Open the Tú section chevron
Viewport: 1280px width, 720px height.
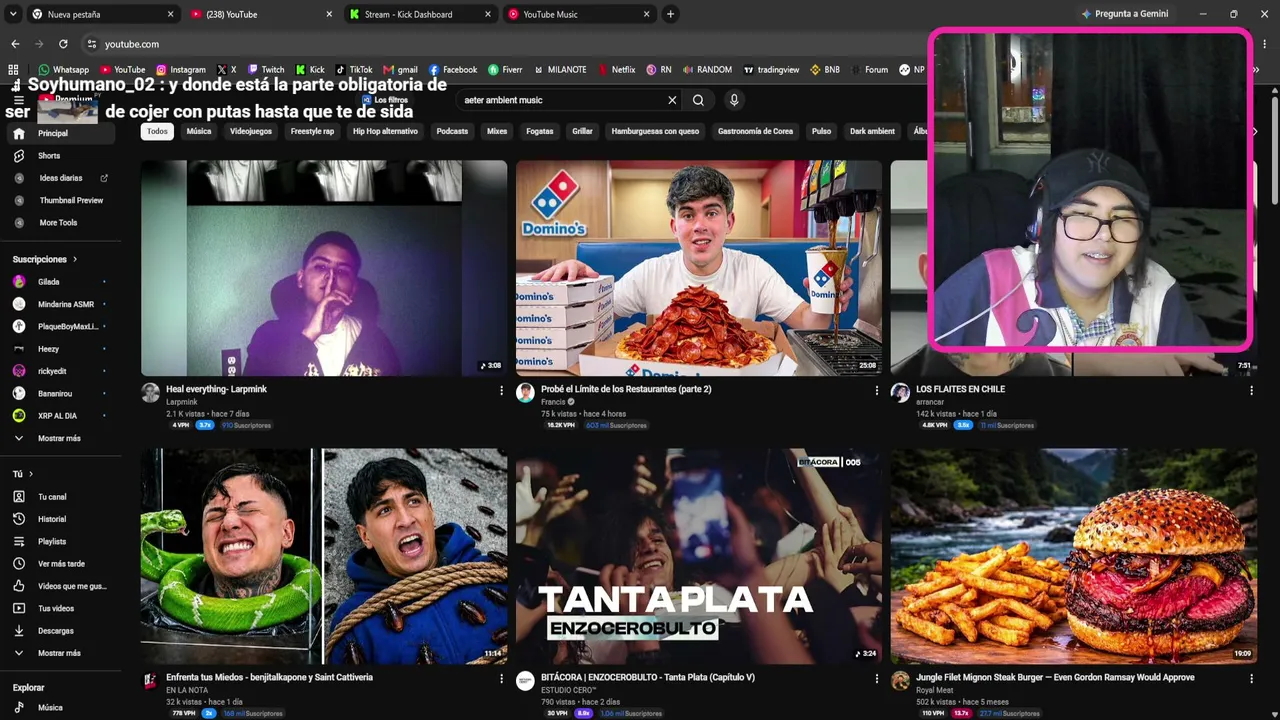click(31, 474)
